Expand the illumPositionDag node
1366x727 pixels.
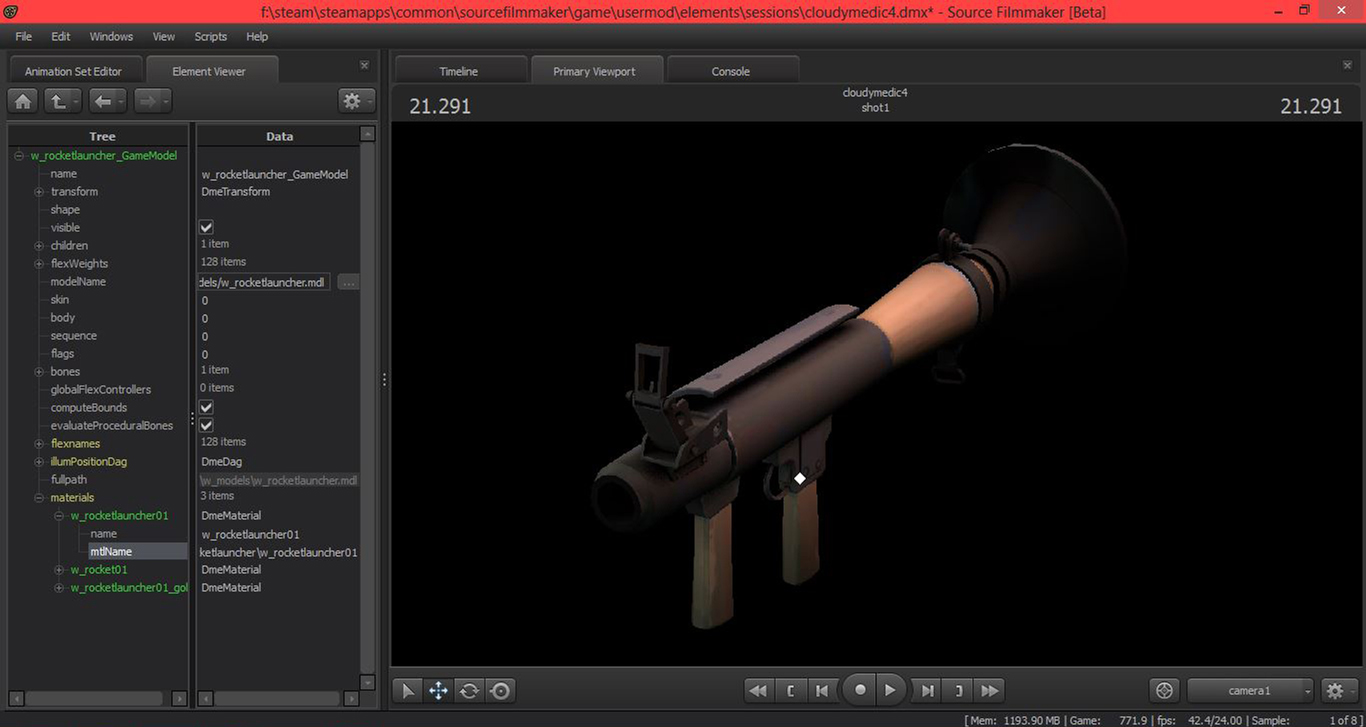coord(39,462)
